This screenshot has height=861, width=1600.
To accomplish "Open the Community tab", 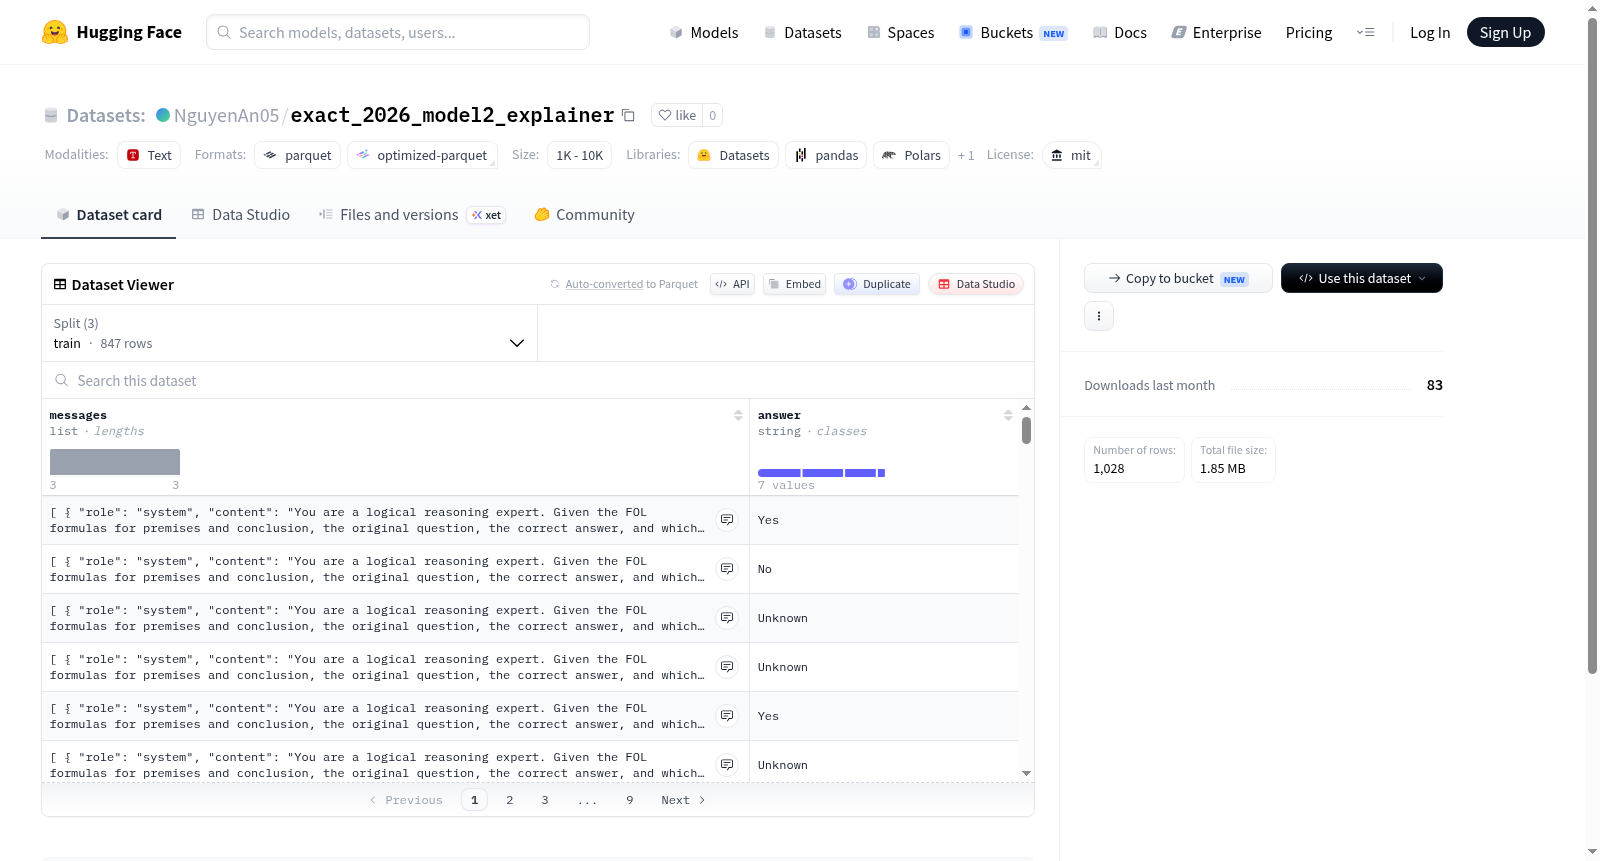I will click(x=584, y=214).
